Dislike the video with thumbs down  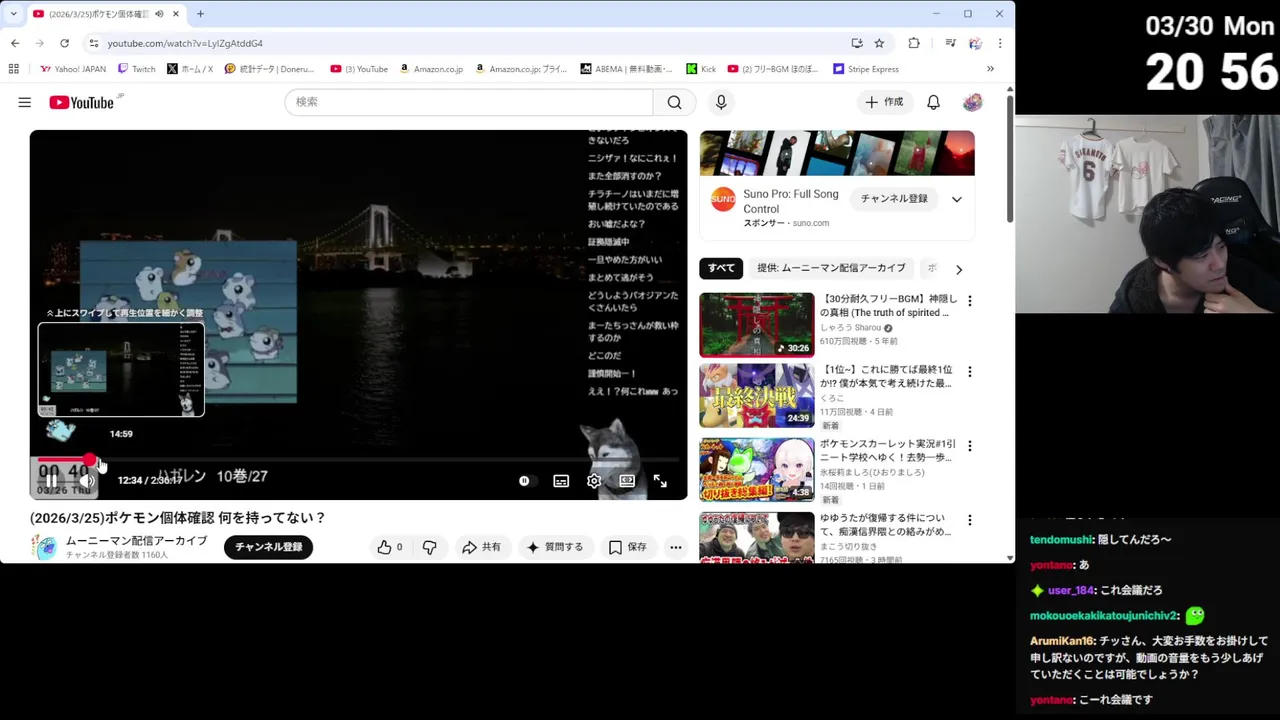tap(429, 547)
